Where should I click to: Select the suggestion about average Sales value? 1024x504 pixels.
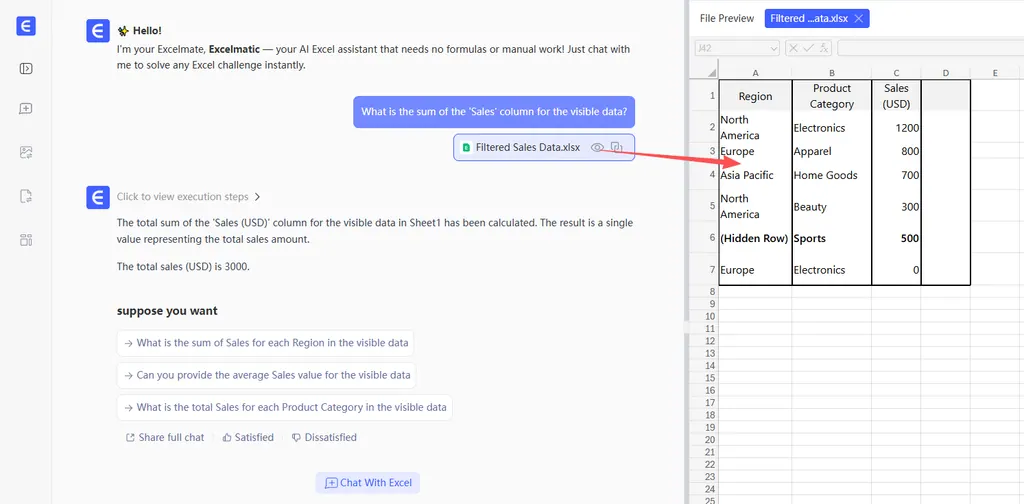(267, 375)
